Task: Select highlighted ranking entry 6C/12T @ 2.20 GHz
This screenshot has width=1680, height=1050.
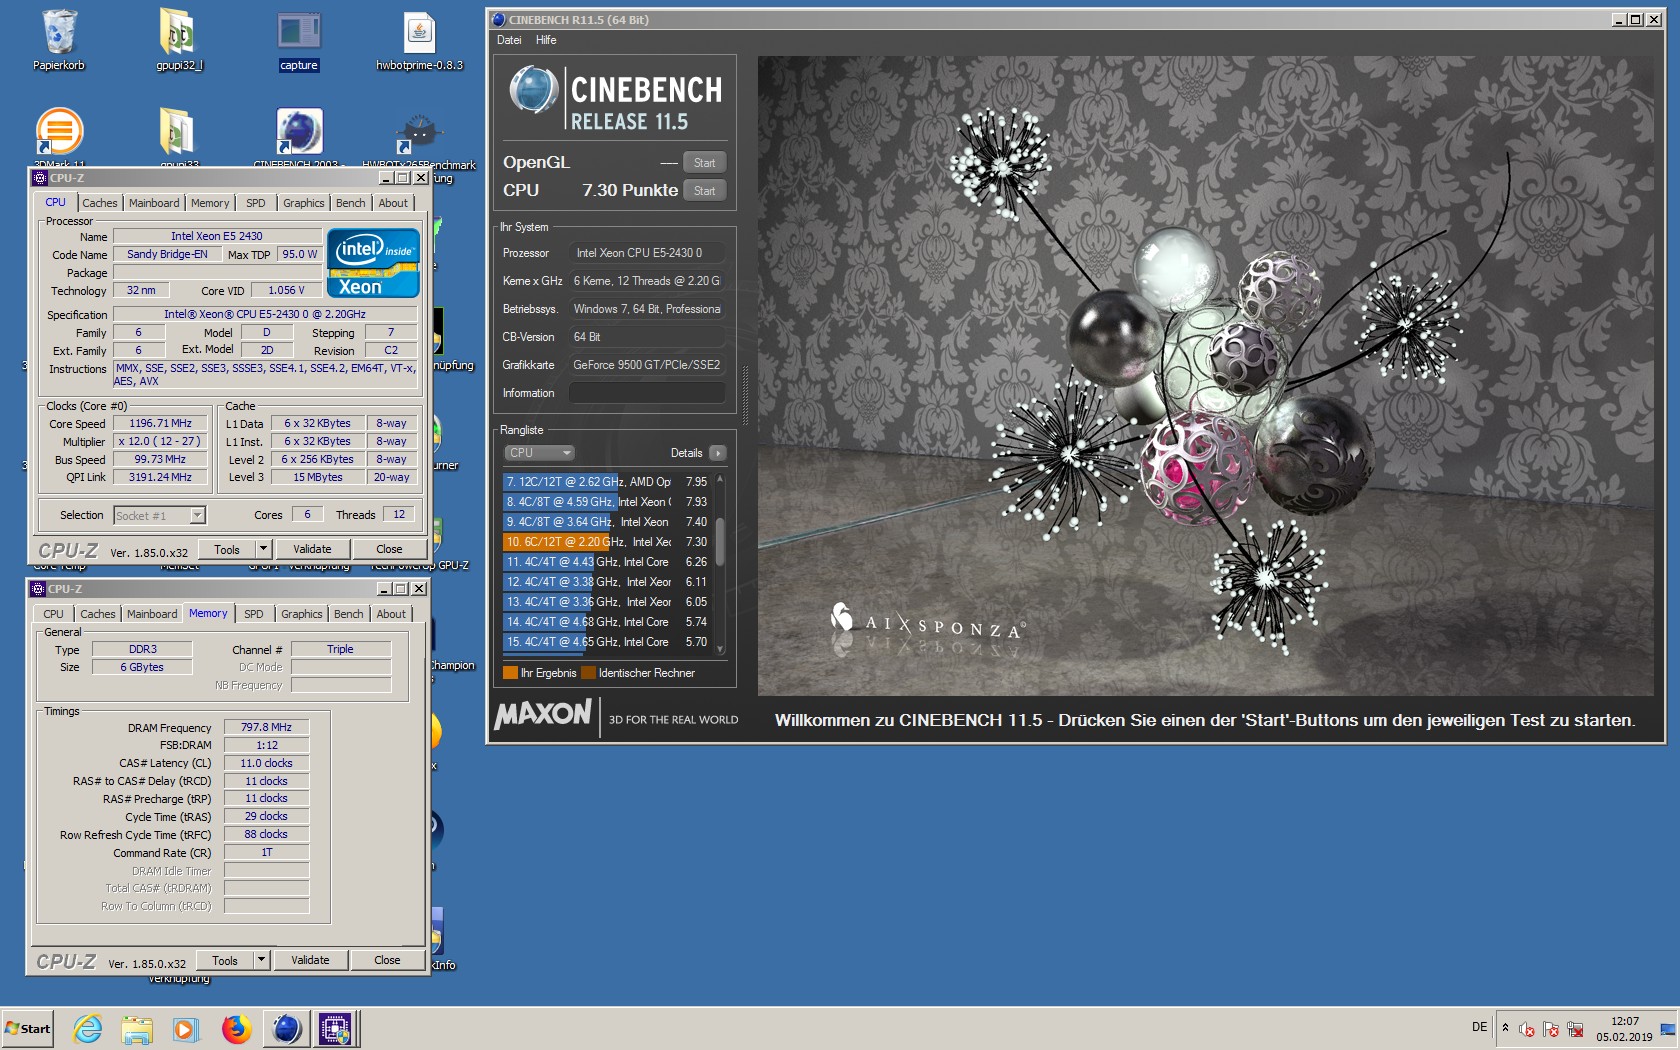Action: point(607,542)
